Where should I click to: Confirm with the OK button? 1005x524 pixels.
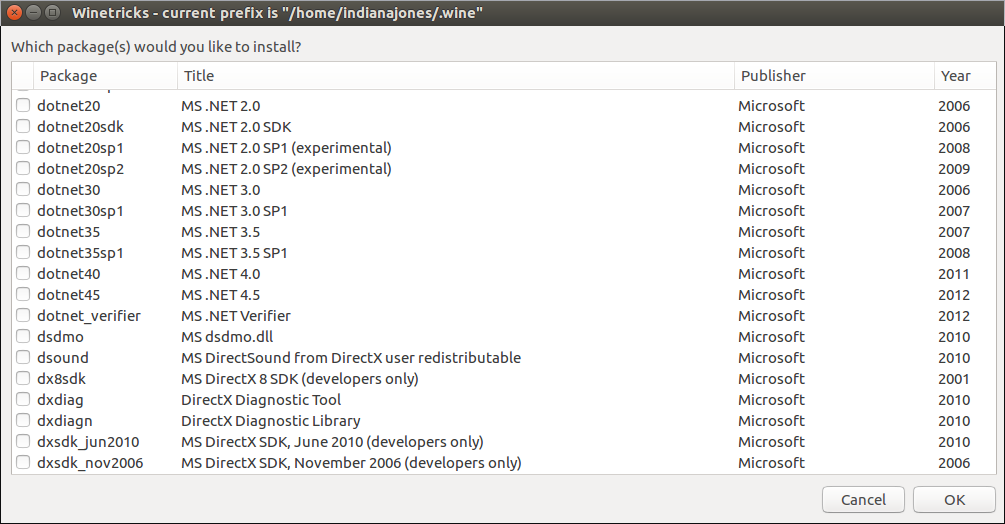coord(954,500)
